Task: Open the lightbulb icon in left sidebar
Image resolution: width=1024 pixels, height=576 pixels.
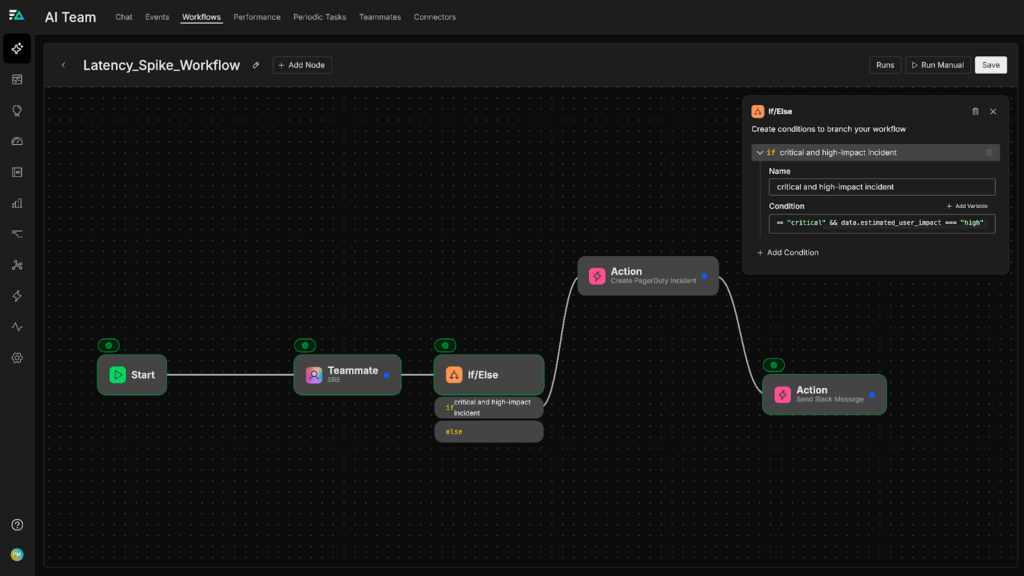Action: point(17,110)
